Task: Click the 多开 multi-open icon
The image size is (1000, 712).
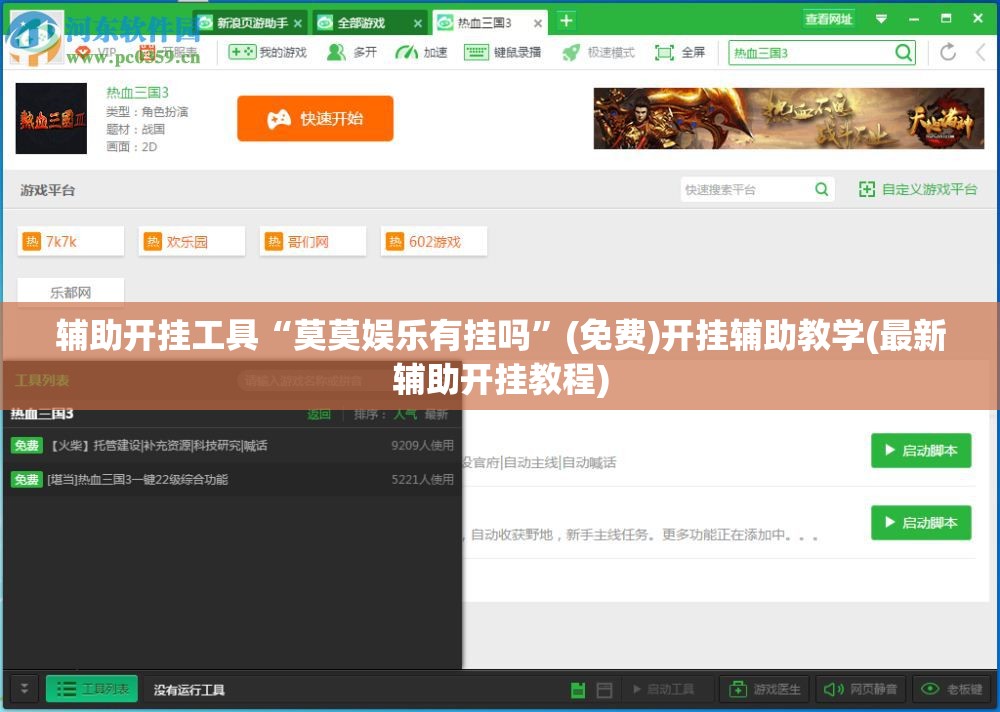Action: click(x=351, y=52)
